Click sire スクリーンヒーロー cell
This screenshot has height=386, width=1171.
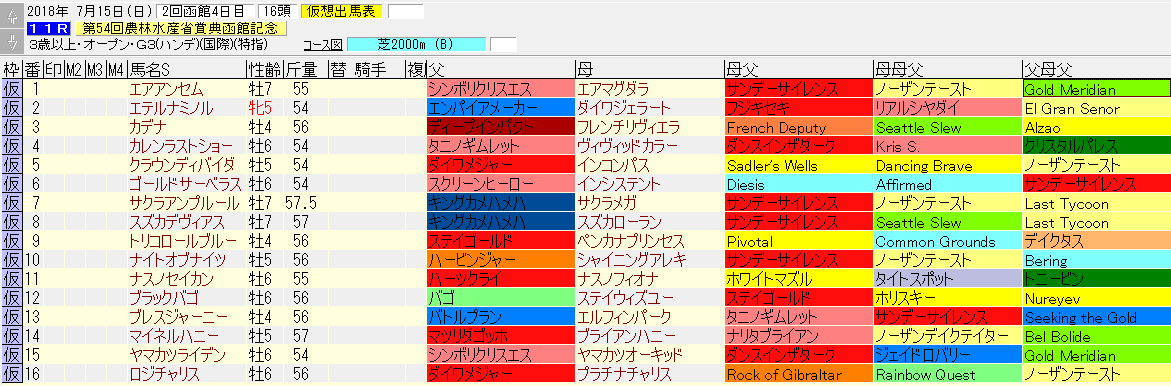pyautogui.click(x=500, y=184)
